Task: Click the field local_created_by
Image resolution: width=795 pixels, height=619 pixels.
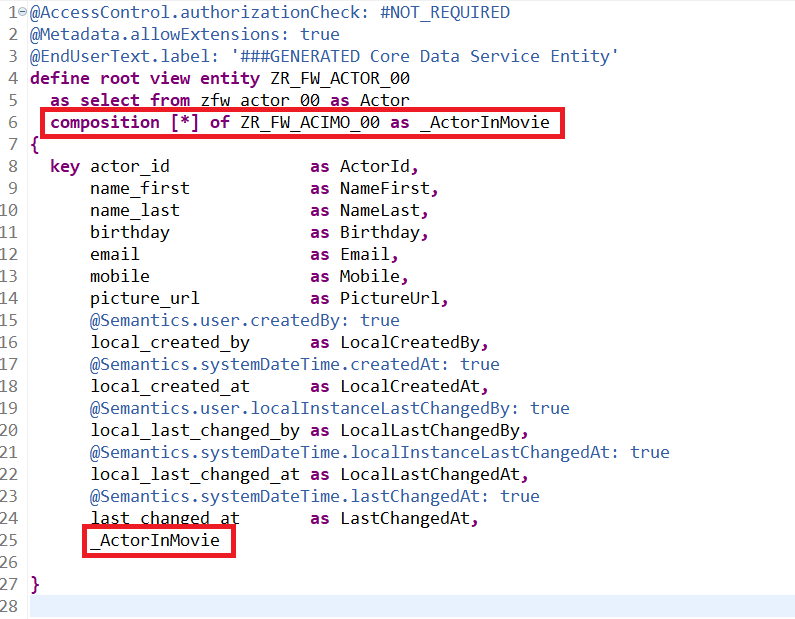Action: (x=170, y=342)
